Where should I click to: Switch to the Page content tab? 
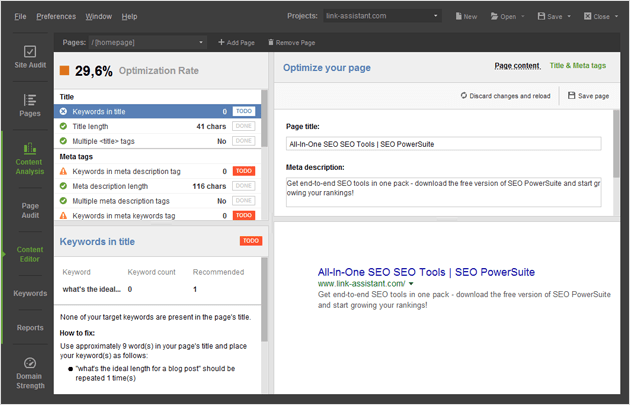point(517,66)
